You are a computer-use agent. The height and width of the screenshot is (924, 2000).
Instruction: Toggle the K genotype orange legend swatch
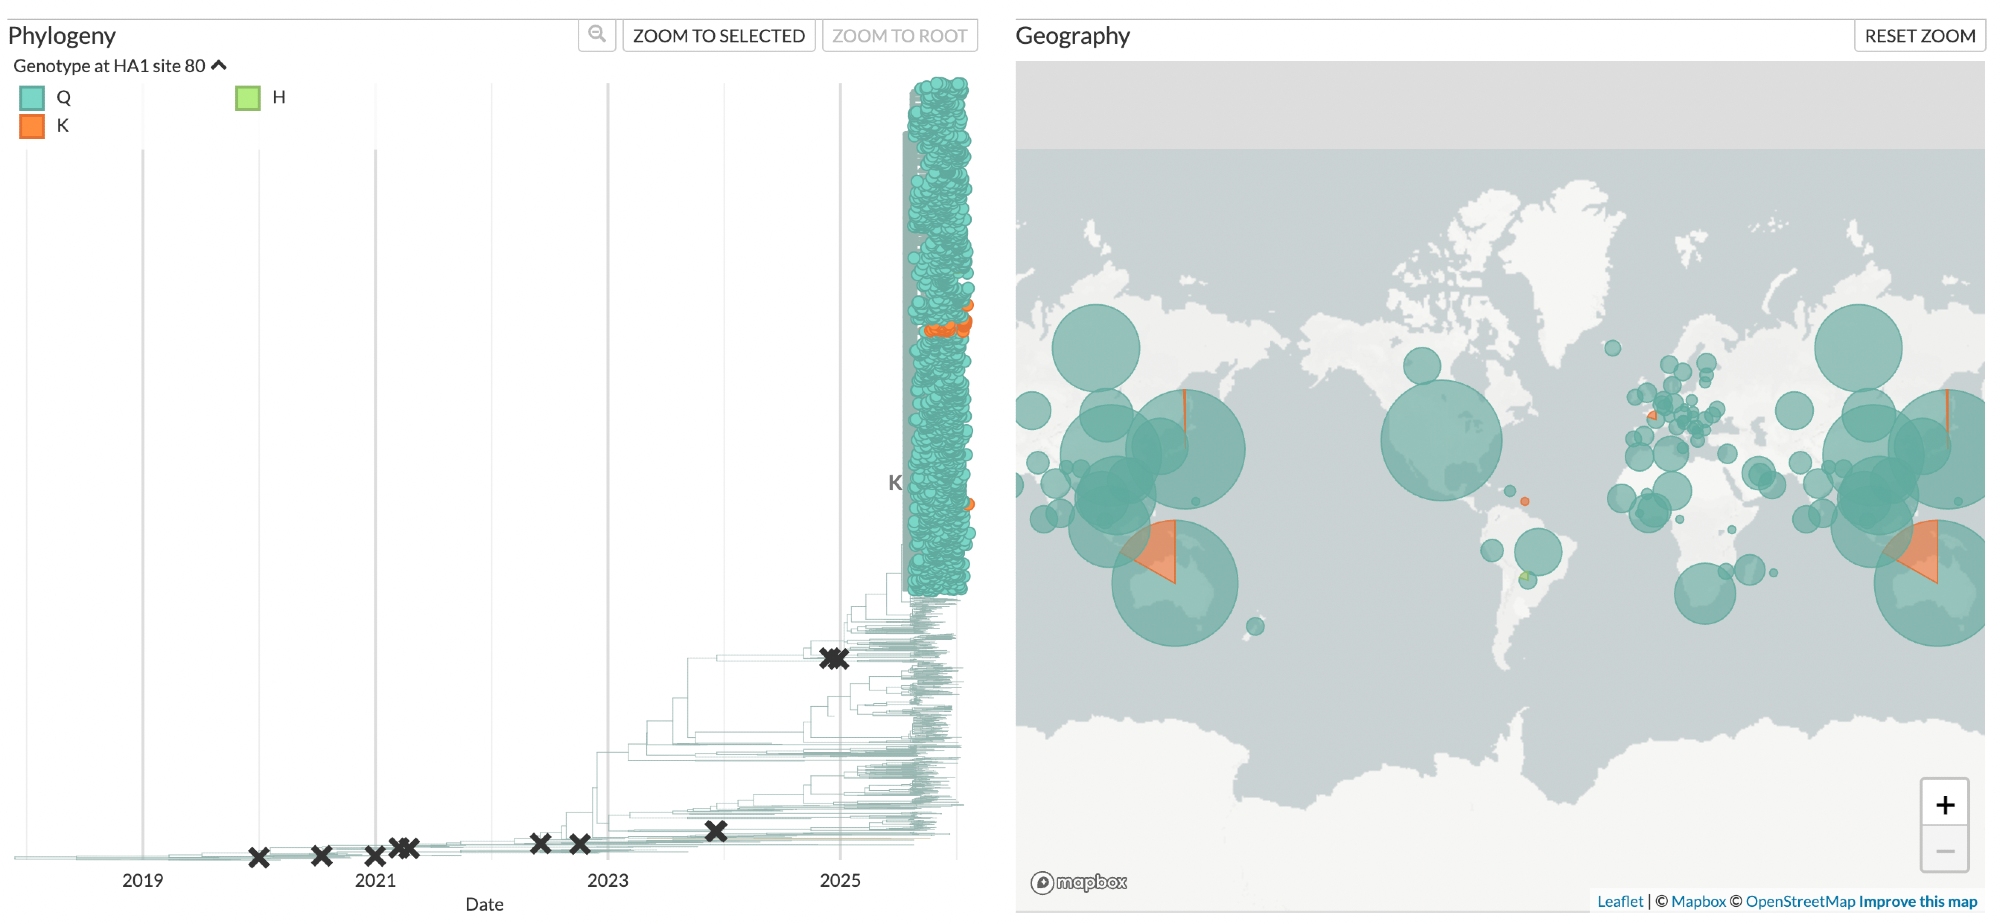[x=32, y=126]
